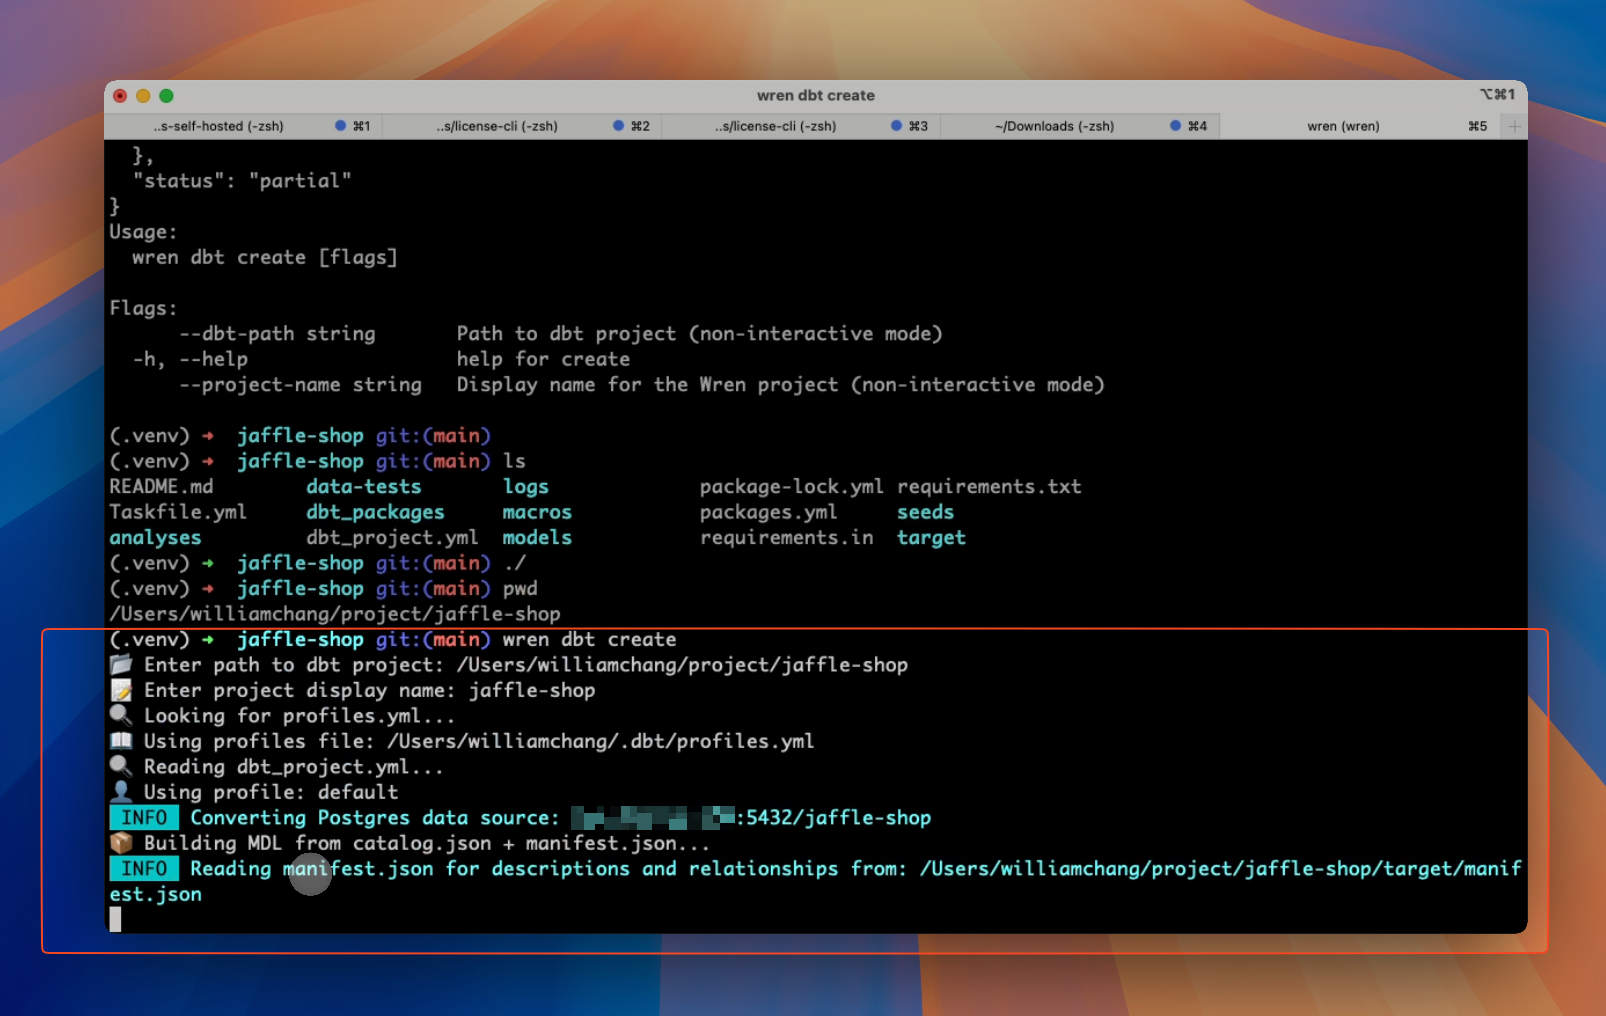The width and height of the screenshot is (1606, 1016).
Task: Select the wren (wren) tab
Action: [x=1342, y=126]
